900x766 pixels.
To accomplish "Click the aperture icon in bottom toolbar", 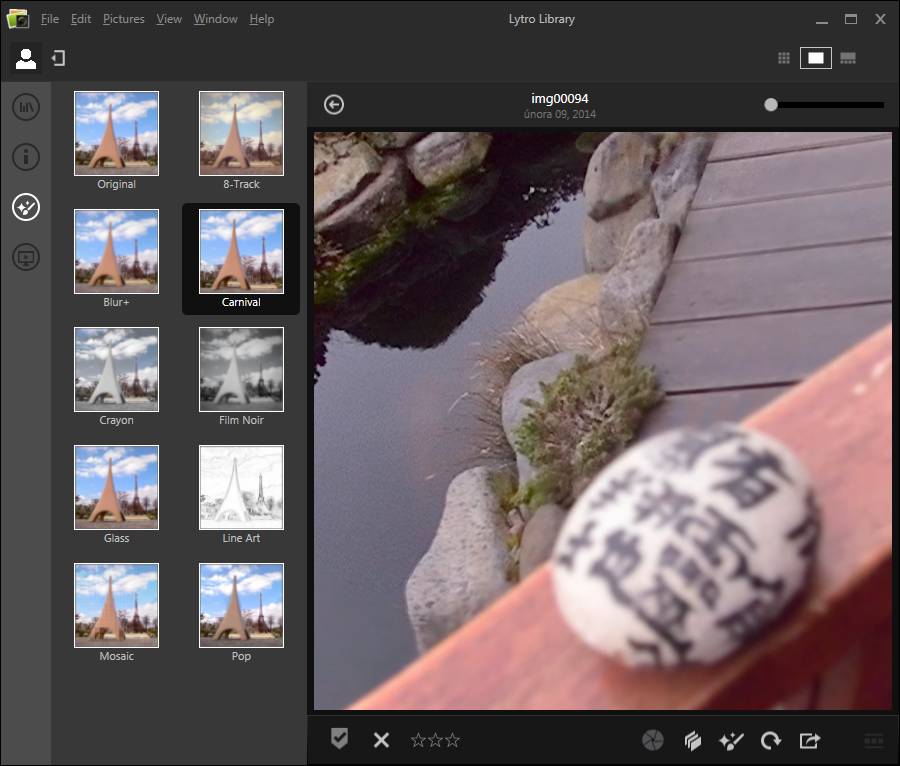I will [652, 740].
